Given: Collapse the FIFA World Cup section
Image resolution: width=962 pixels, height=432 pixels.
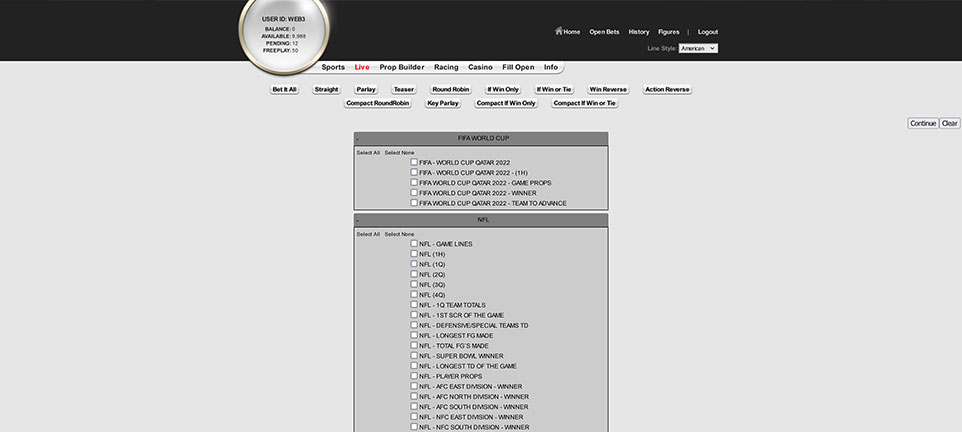Looking at the screenshot, I should pos(358,139).
